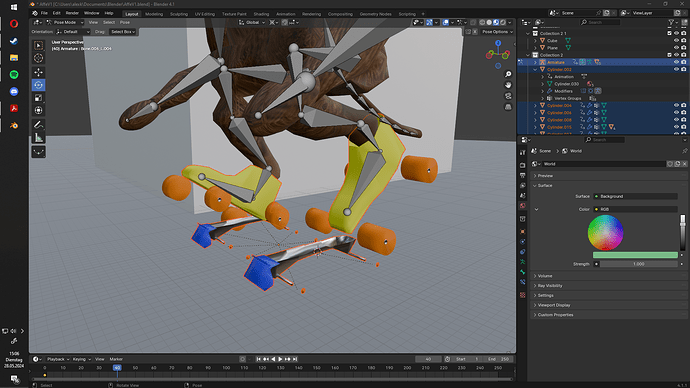Pick a hue on the color wheel
The height and width of the screenshot is (388, 690).
point(606,232)
